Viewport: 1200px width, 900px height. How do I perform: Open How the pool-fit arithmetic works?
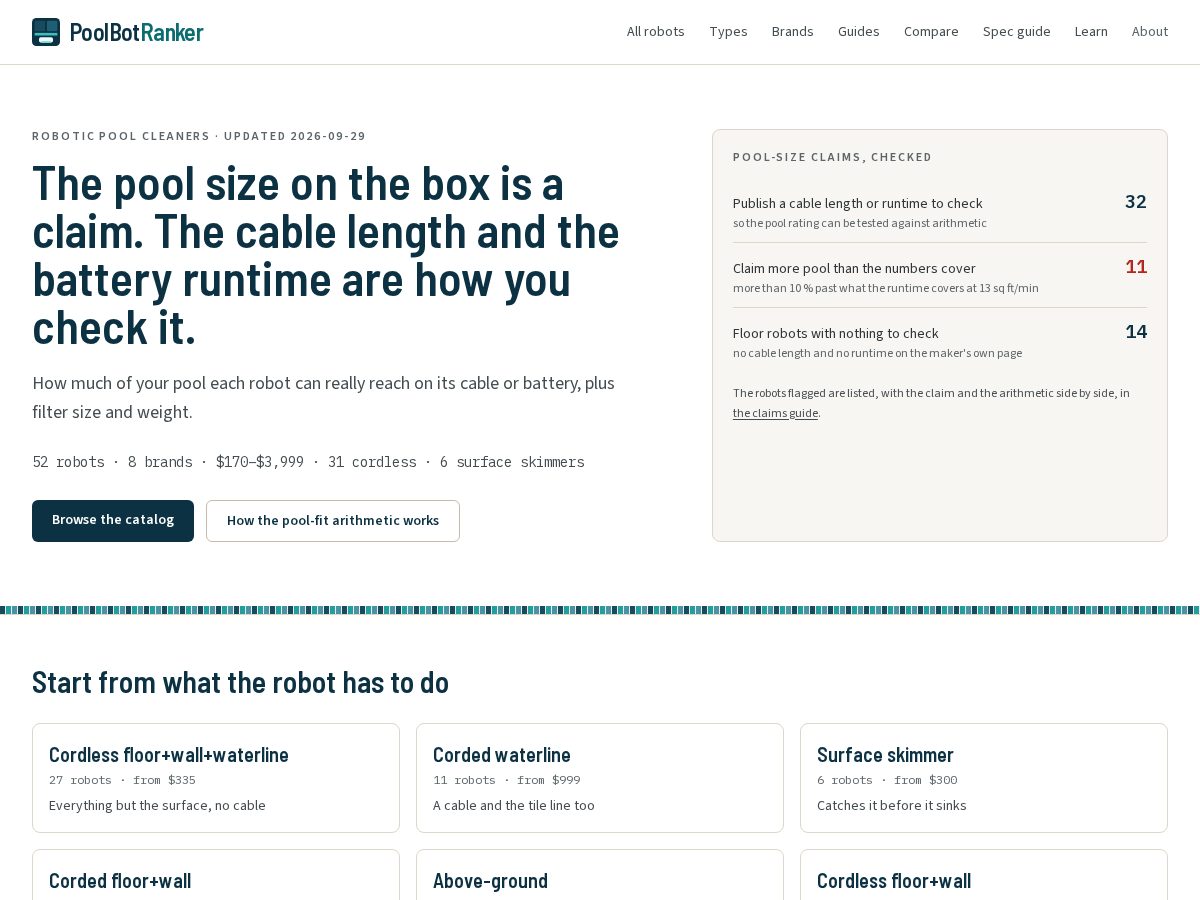pos(333,521)
